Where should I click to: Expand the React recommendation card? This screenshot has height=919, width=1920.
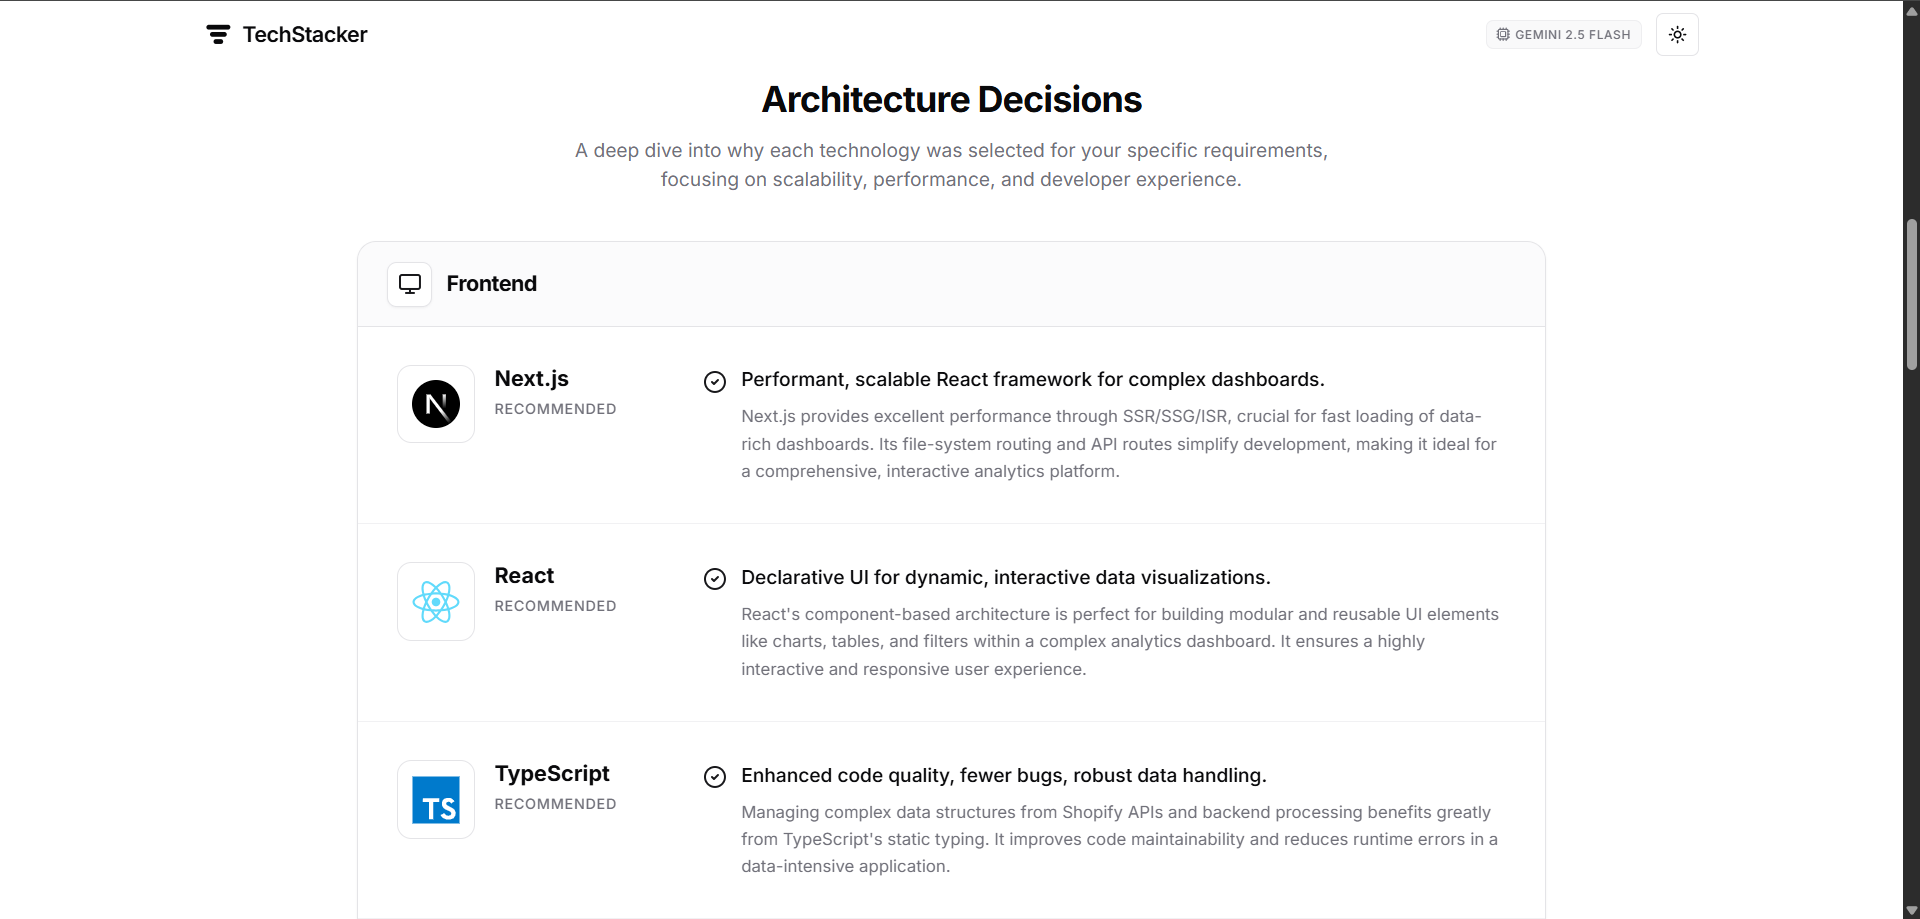point(950,622)
